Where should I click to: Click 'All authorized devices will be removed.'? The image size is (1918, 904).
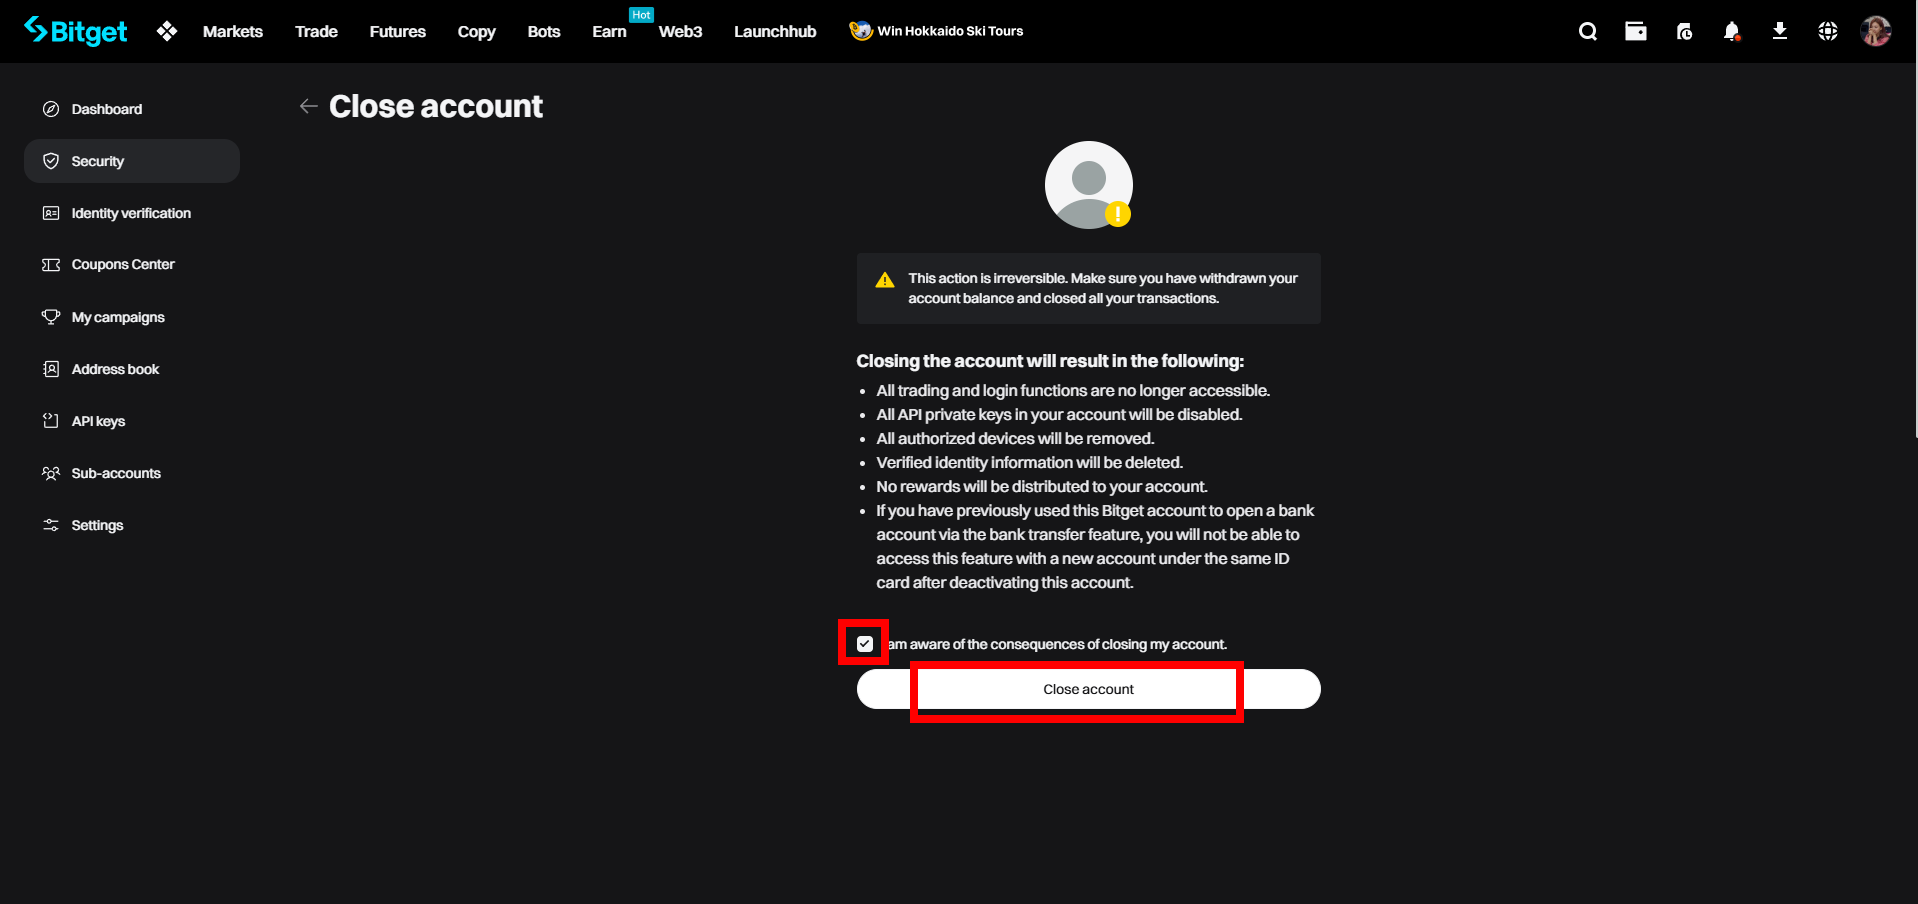click(1015, 438)
